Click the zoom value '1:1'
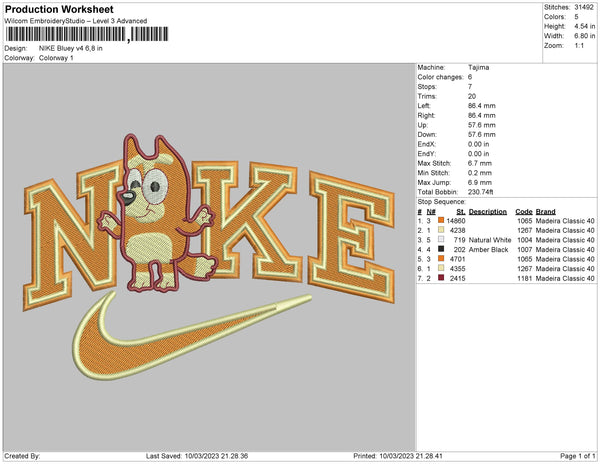 [579, 46]
